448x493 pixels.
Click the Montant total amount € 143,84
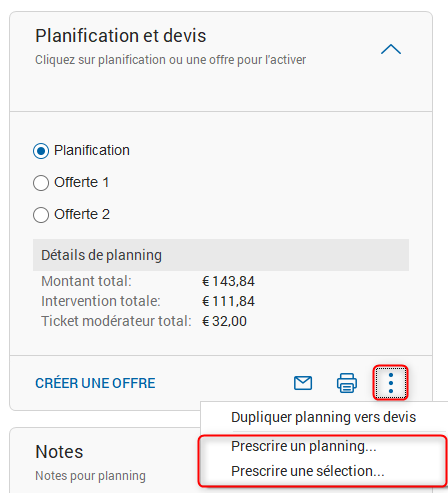(228, 281)
